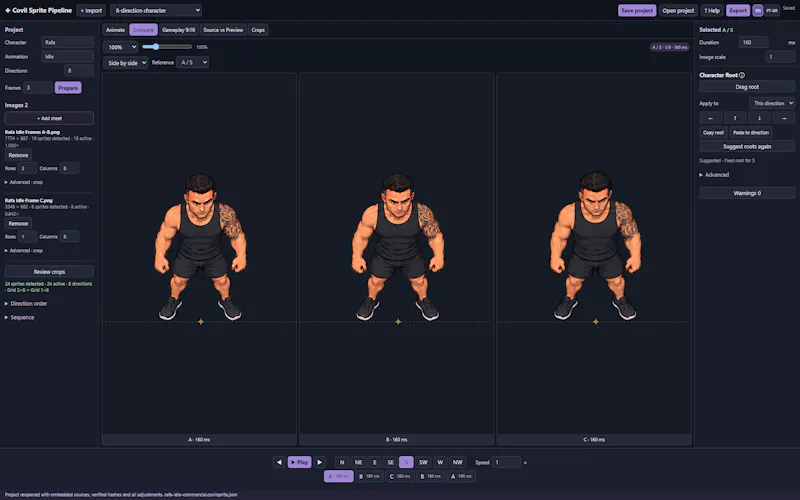Expand the Sequence section

pos(19,317)
